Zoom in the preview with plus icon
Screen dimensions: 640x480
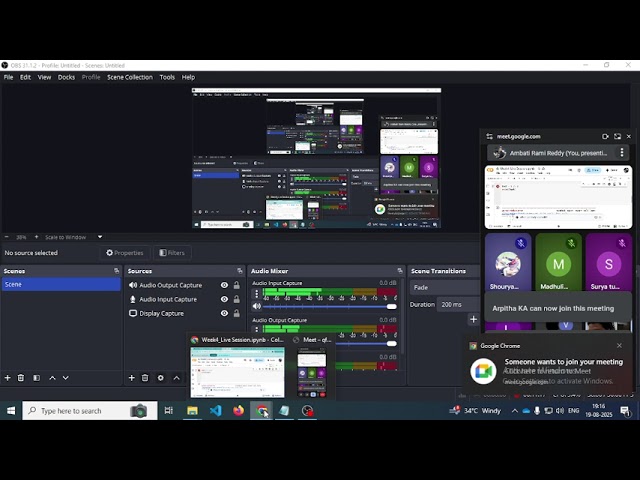point(36,237)
